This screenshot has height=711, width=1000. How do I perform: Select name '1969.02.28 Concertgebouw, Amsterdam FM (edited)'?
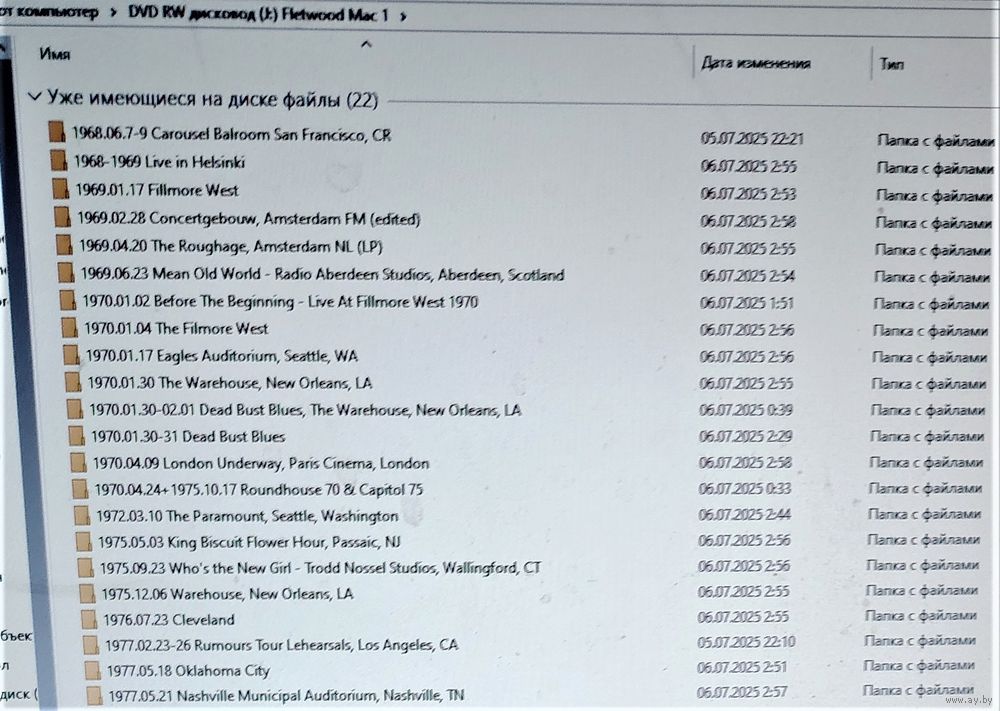point(249,219)
